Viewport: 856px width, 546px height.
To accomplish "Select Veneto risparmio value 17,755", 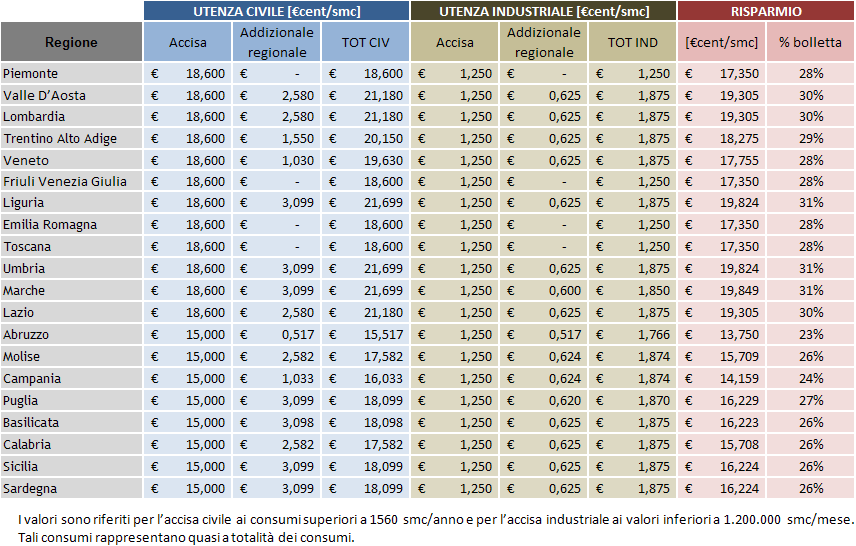I will pos(739,160).
